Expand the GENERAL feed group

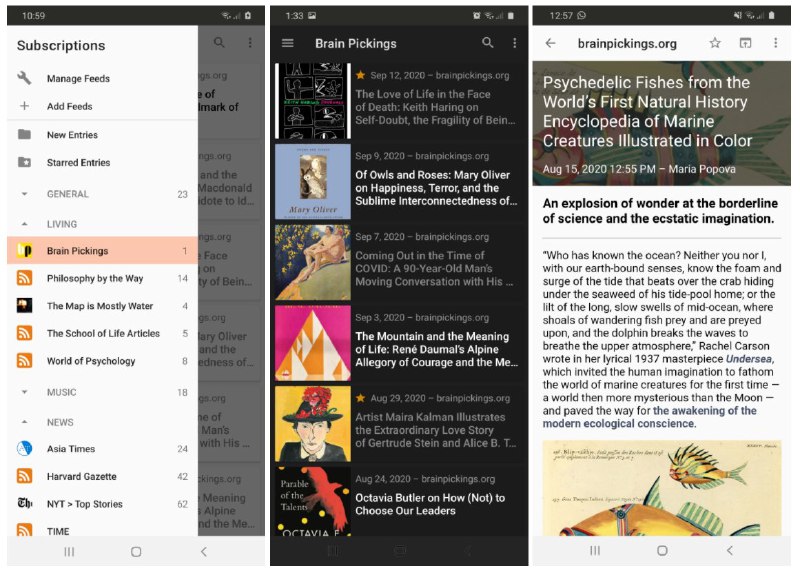click(25, 194)
